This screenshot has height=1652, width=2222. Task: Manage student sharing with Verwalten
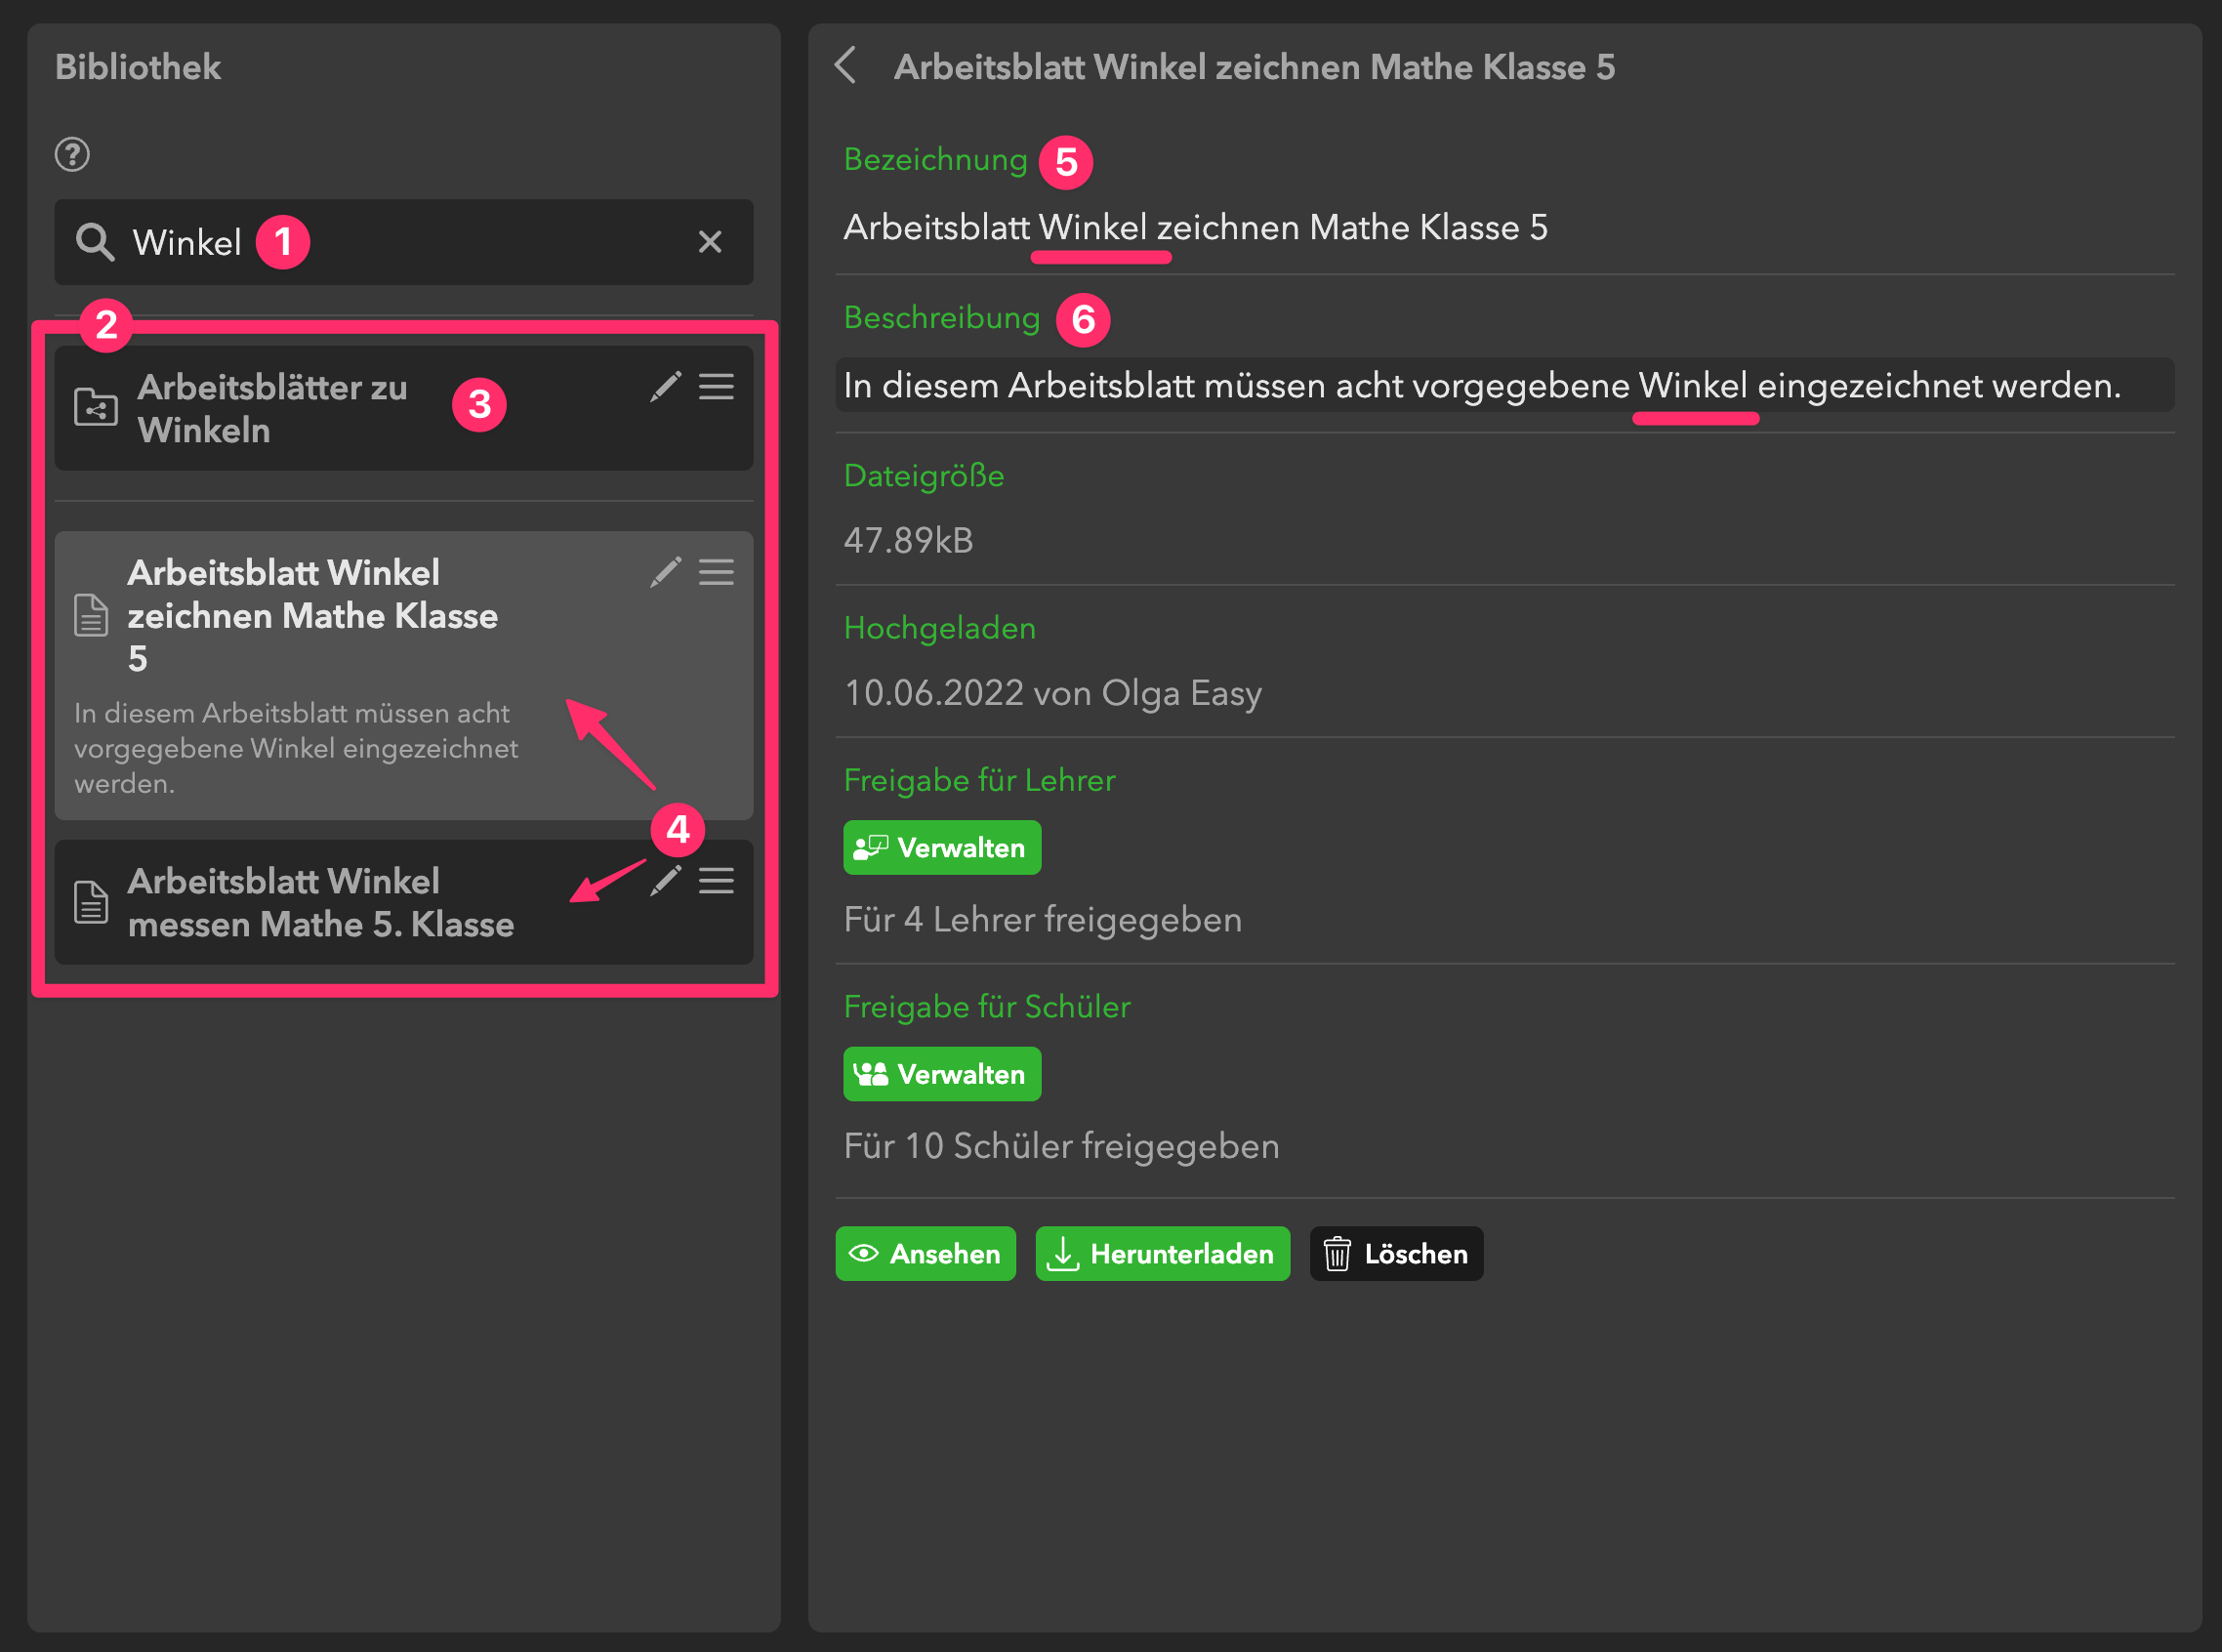click(941, 1074)
